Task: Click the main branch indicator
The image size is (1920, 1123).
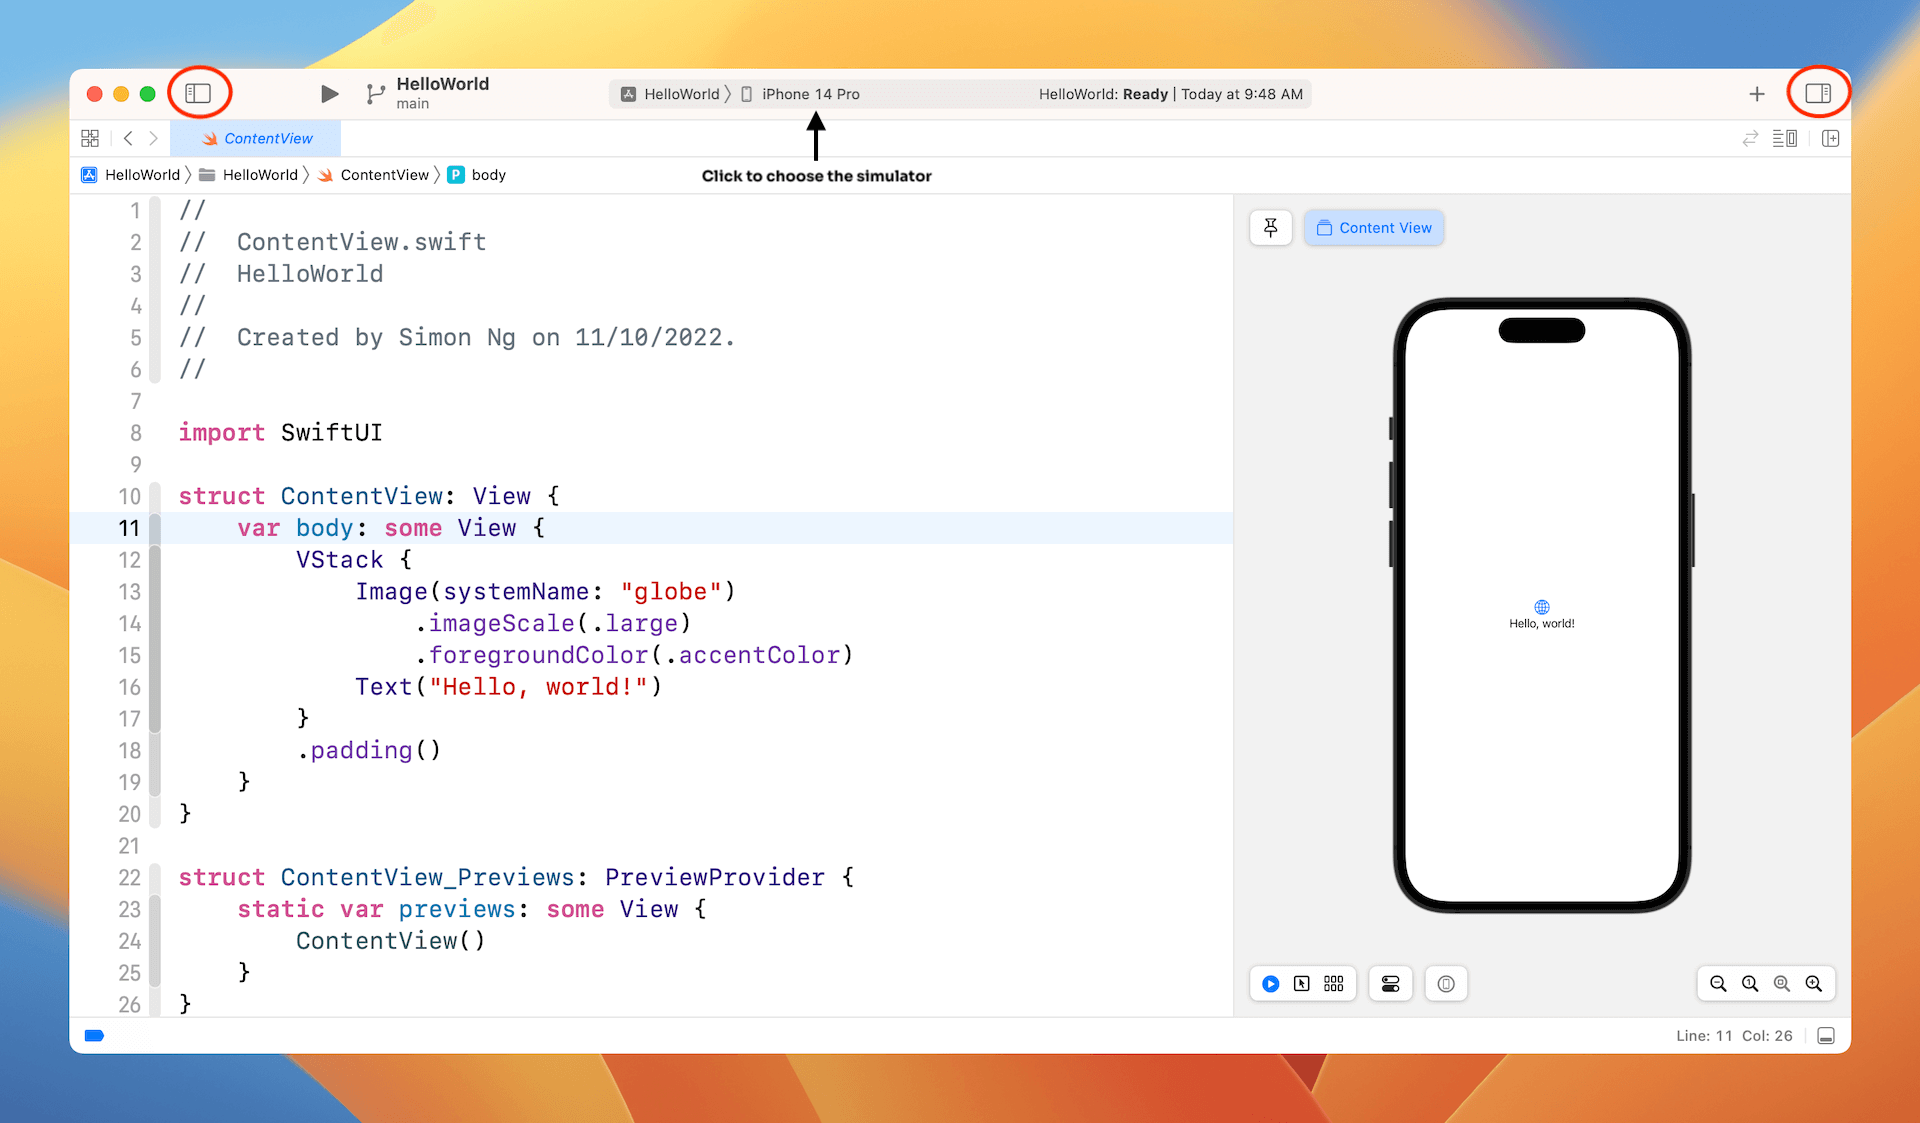Action: coord(412,102)
